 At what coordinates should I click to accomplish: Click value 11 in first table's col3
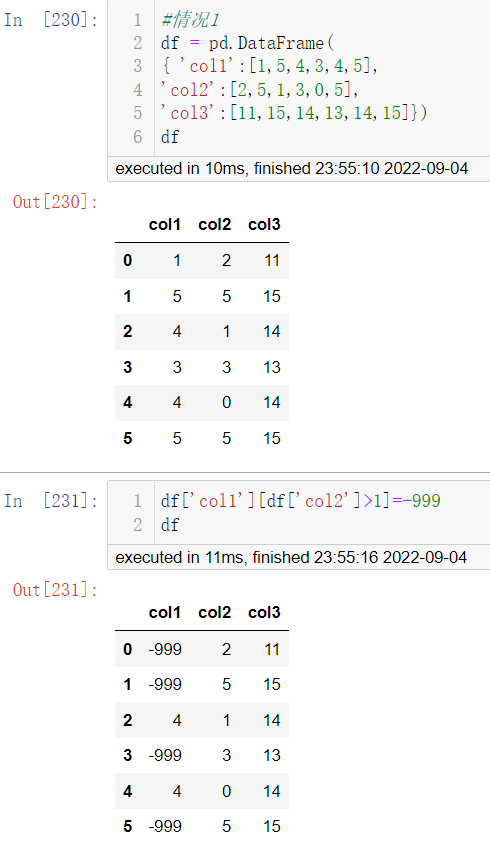coord(272,261)
